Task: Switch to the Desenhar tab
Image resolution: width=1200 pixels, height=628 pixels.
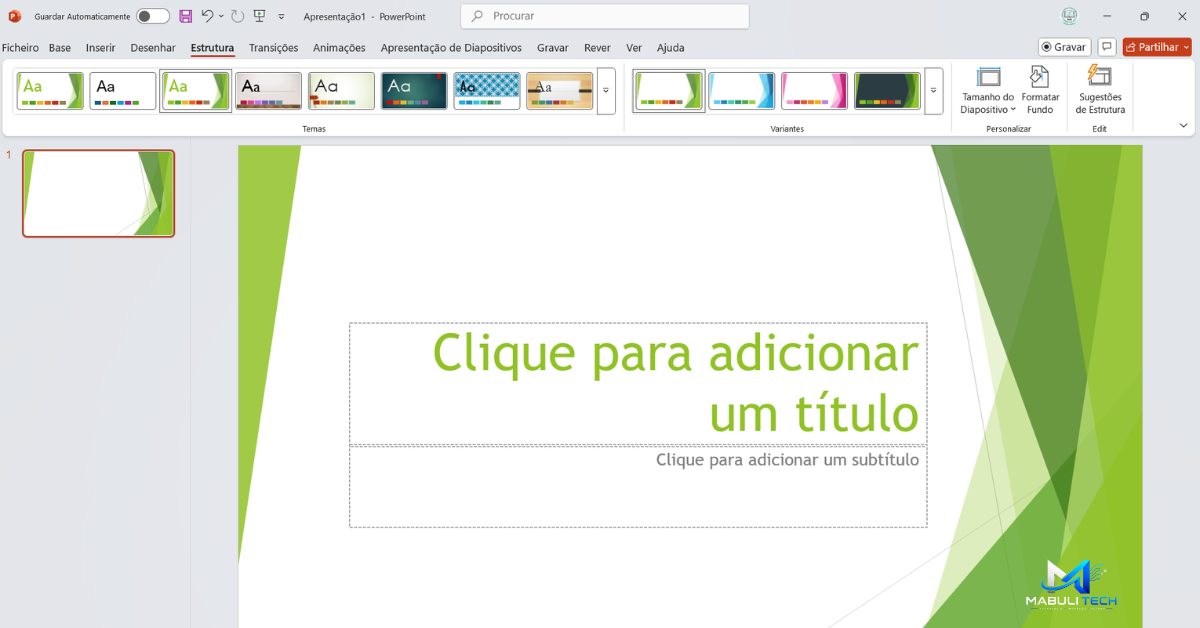Action: (x=153, y=48)
